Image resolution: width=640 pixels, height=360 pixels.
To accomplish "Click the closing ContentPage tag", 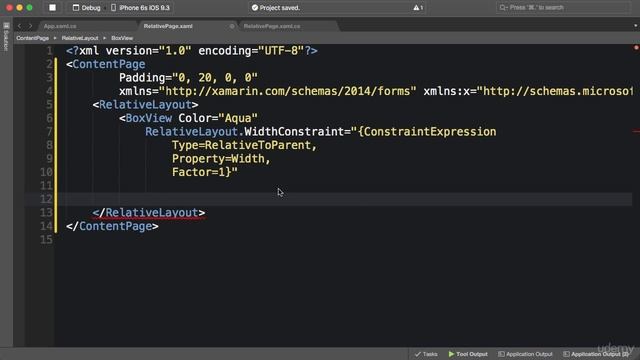I will pyautogui.click(x=112, y=226).
